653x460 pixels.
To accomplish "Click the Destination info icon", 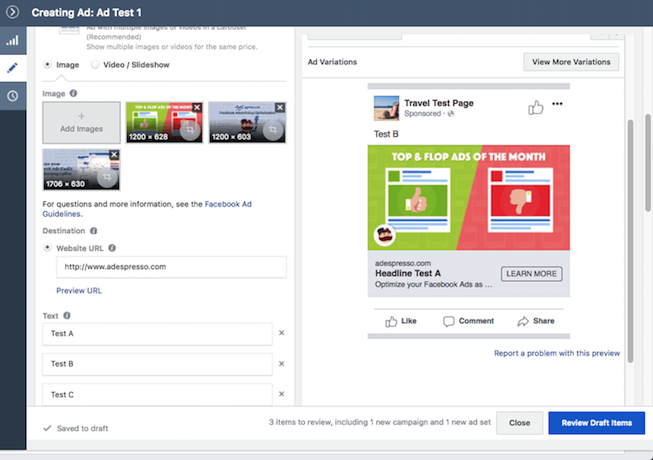I will [94, 231].
